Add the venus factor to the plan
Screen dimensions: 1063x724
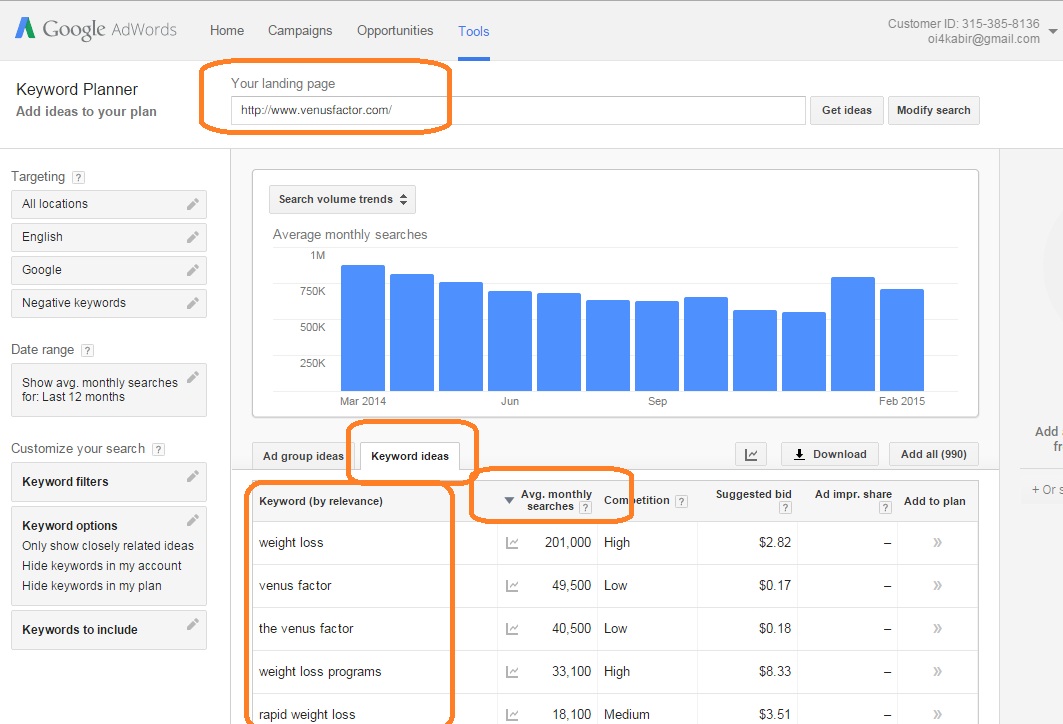(938, 628)
